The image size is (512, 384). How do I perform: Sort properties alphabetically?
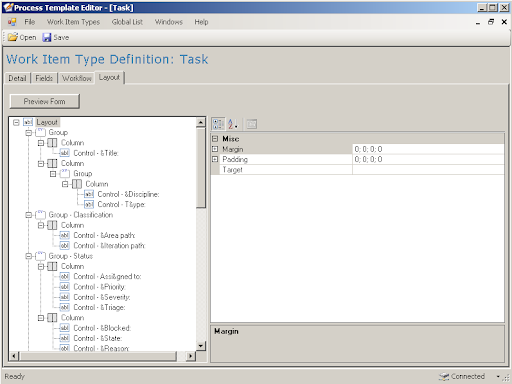233,124
